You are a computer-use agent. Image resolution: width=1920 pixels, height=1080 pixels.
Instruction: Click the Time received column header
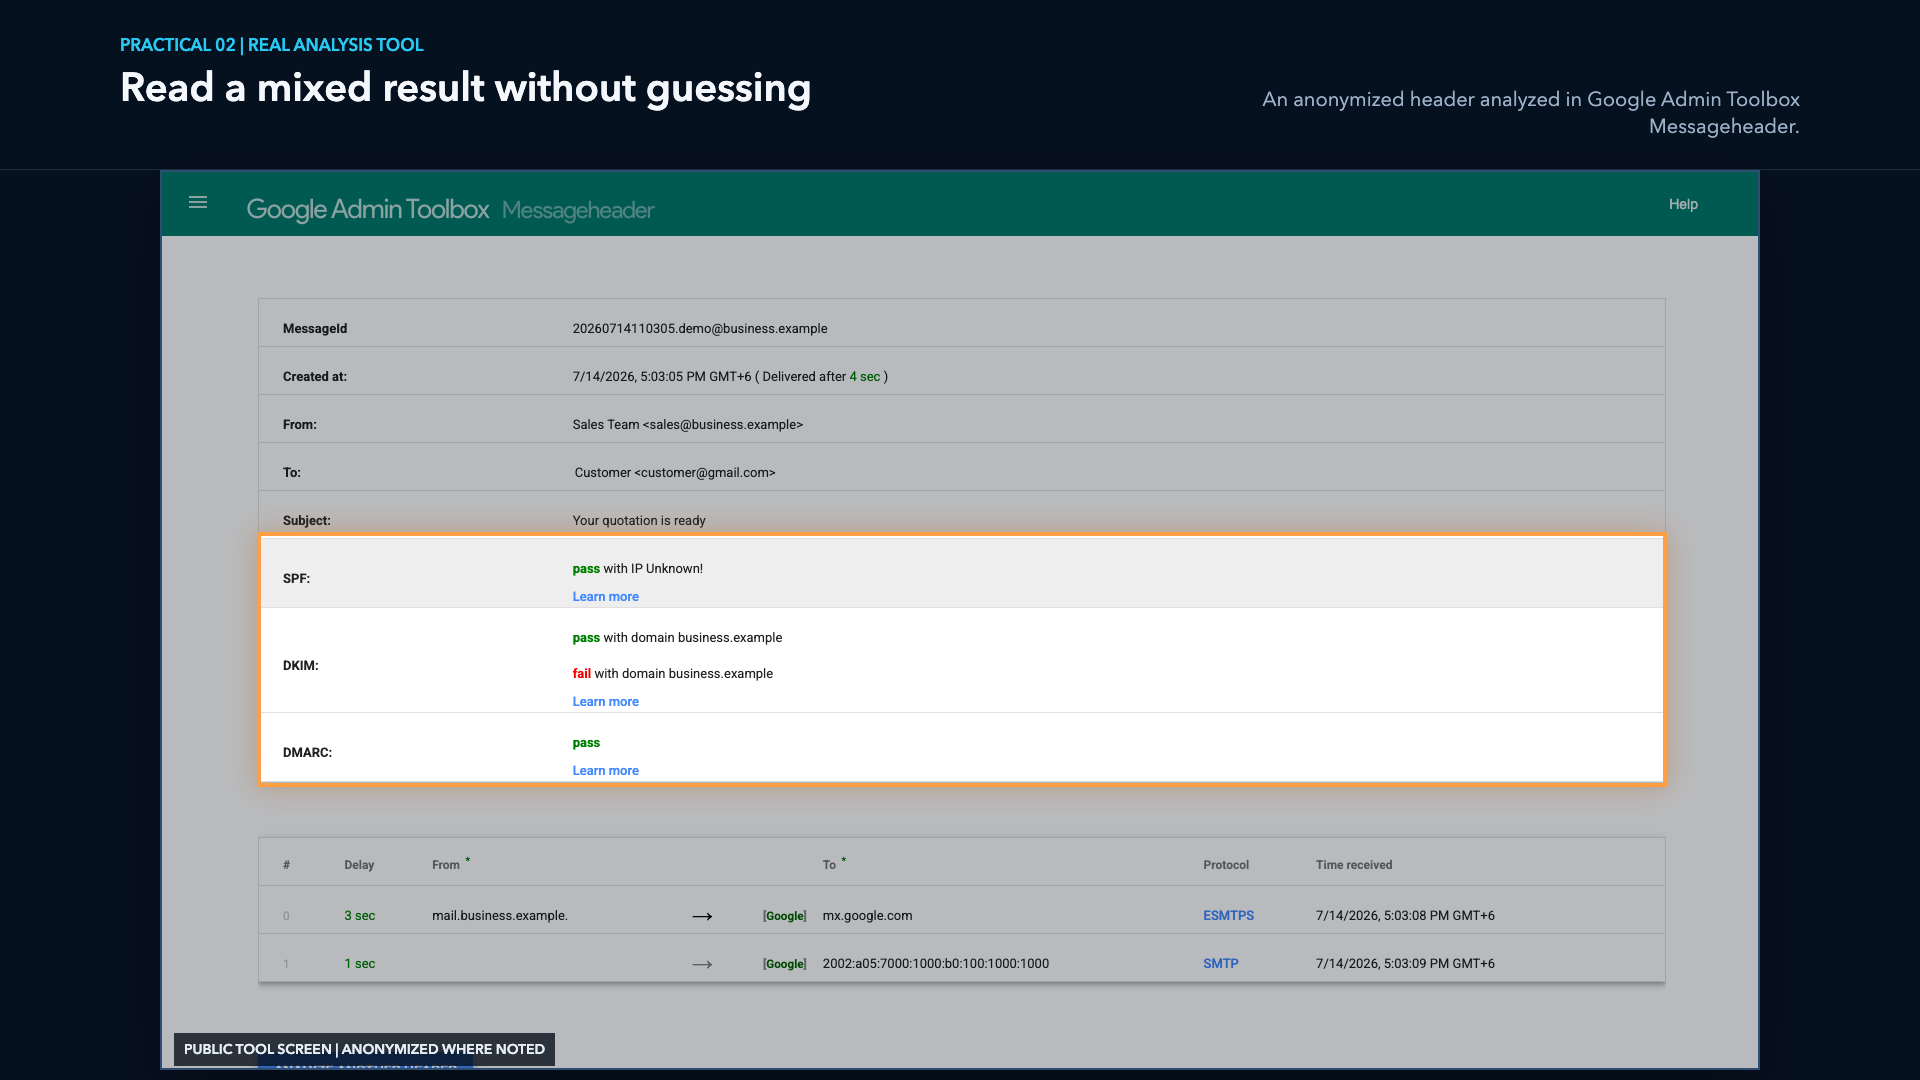[x=1354, y=865]
